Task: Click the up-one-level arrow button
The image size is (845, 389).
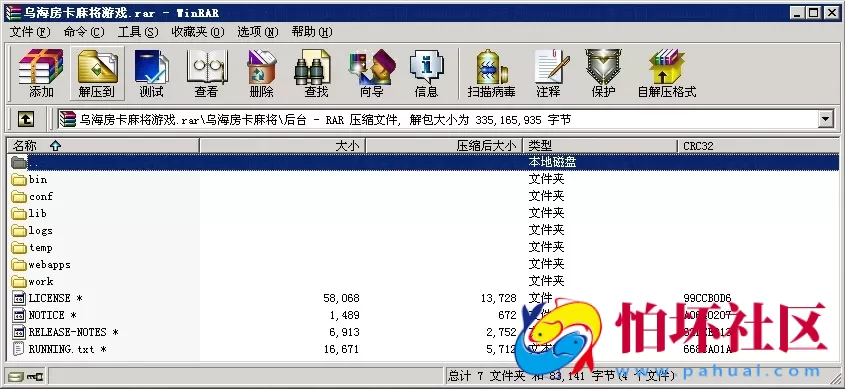Action: (x=25, y=119)
